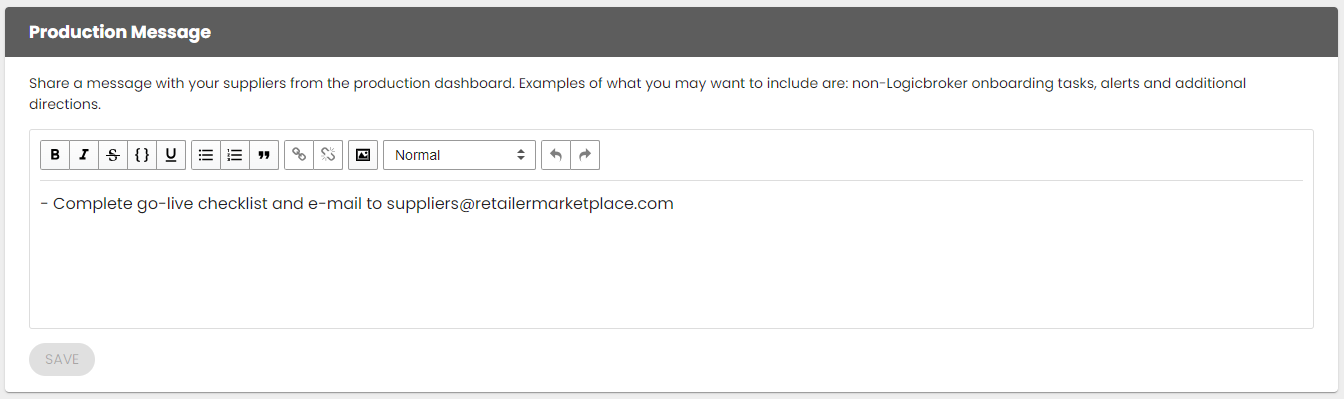1344x399 pixels.
Task: Insert an image into the message
Action: tap(363, 155)
